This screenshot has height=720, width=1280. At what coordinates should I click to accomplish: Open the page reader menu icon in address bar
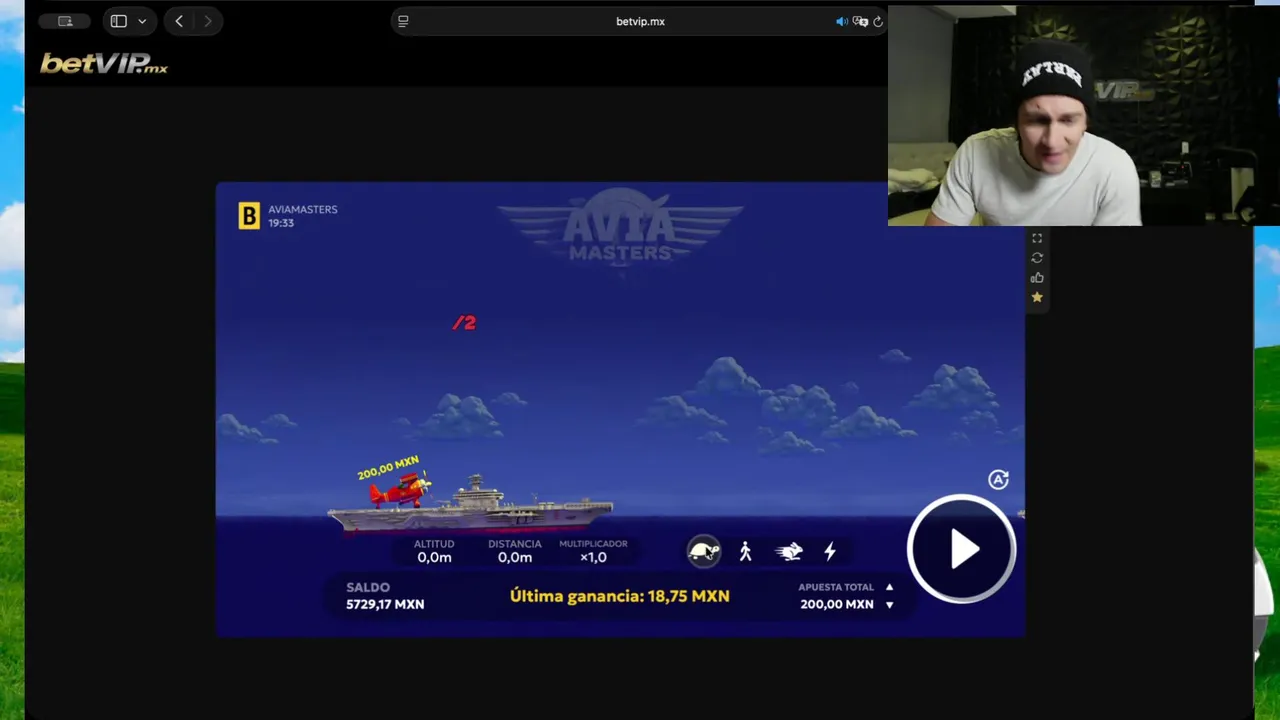coord(403,21)
